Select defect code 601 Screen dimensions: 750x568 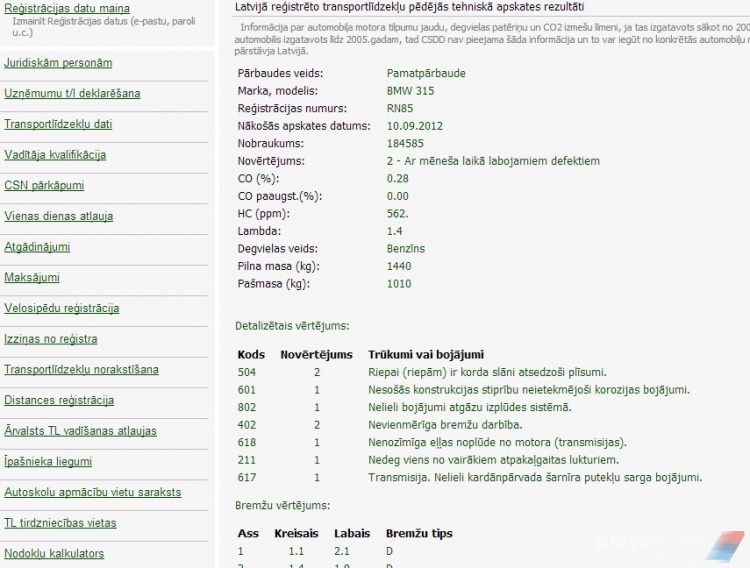click(x=247, y=390)
